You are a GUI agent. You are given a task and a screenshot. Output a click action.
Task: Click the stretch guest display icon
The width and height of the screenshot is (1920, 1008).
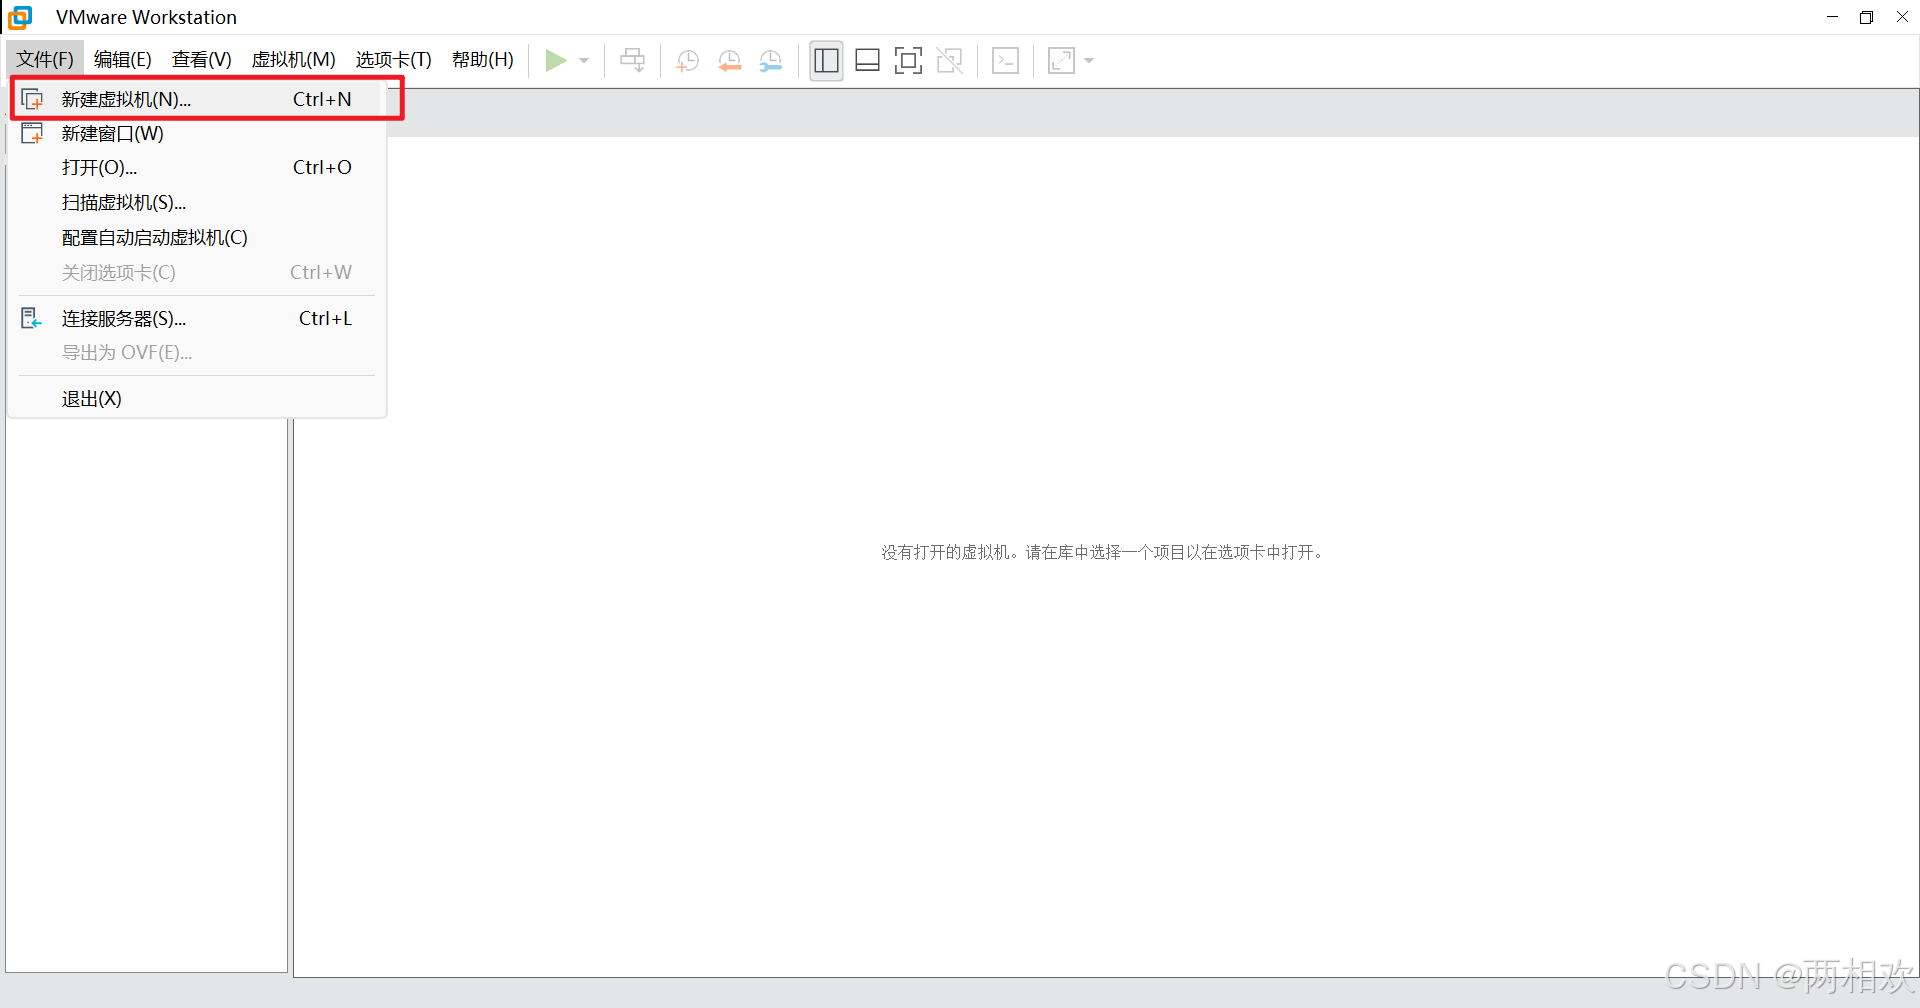[x=1061, y=61]
